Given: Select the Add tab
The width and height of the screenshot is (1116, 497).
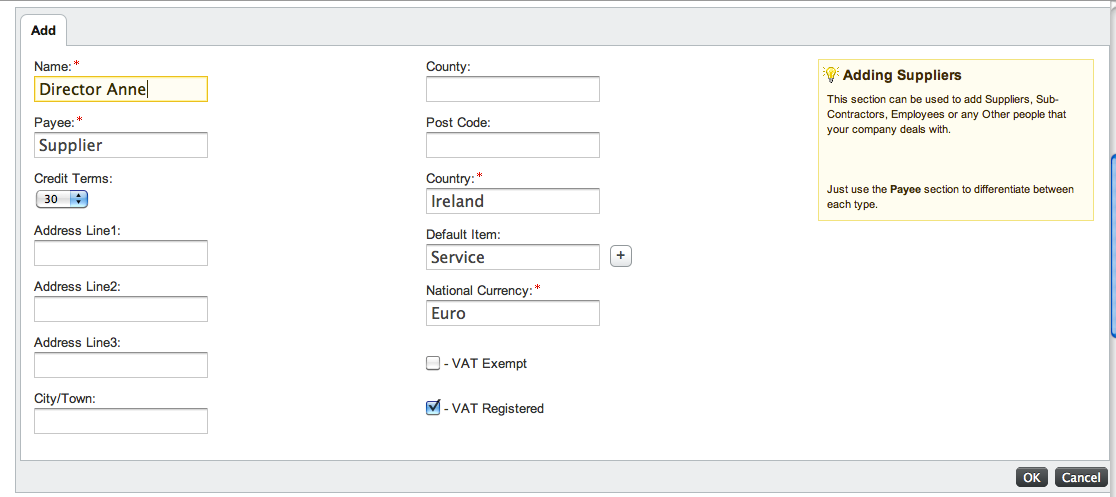Looking at the screenshot, I should (x=44, y=30).
